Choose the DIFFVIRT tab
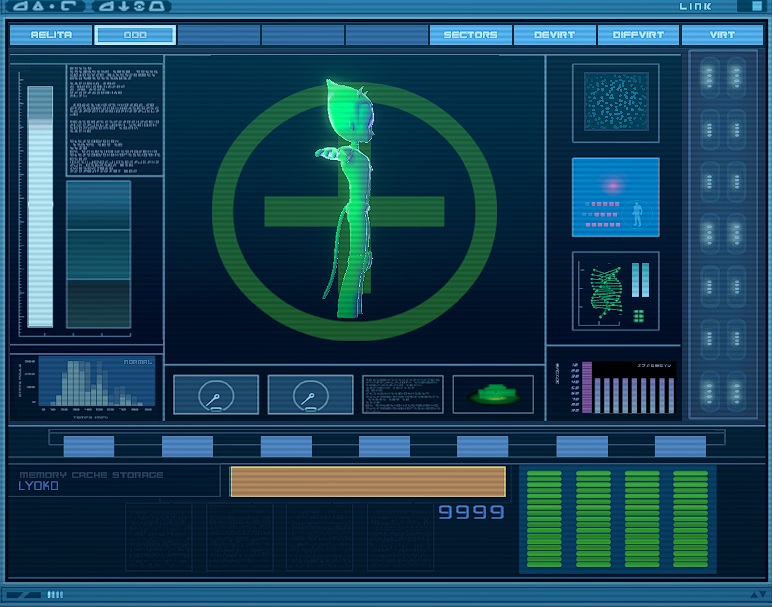Image resolution: width=772 pixels, height=607 pixels. (638, 35)
